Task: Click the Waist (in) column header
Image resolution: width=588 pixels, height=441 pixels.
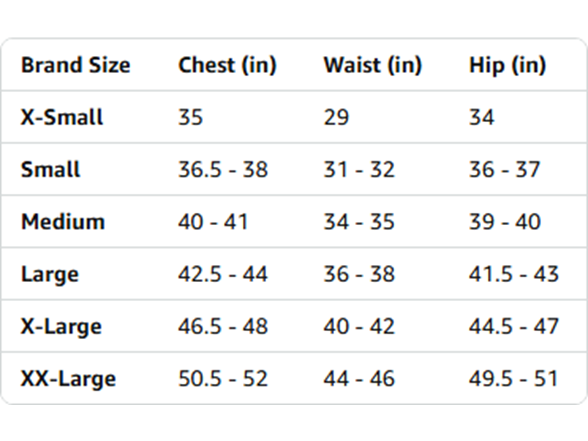Action: click(373, 65)
